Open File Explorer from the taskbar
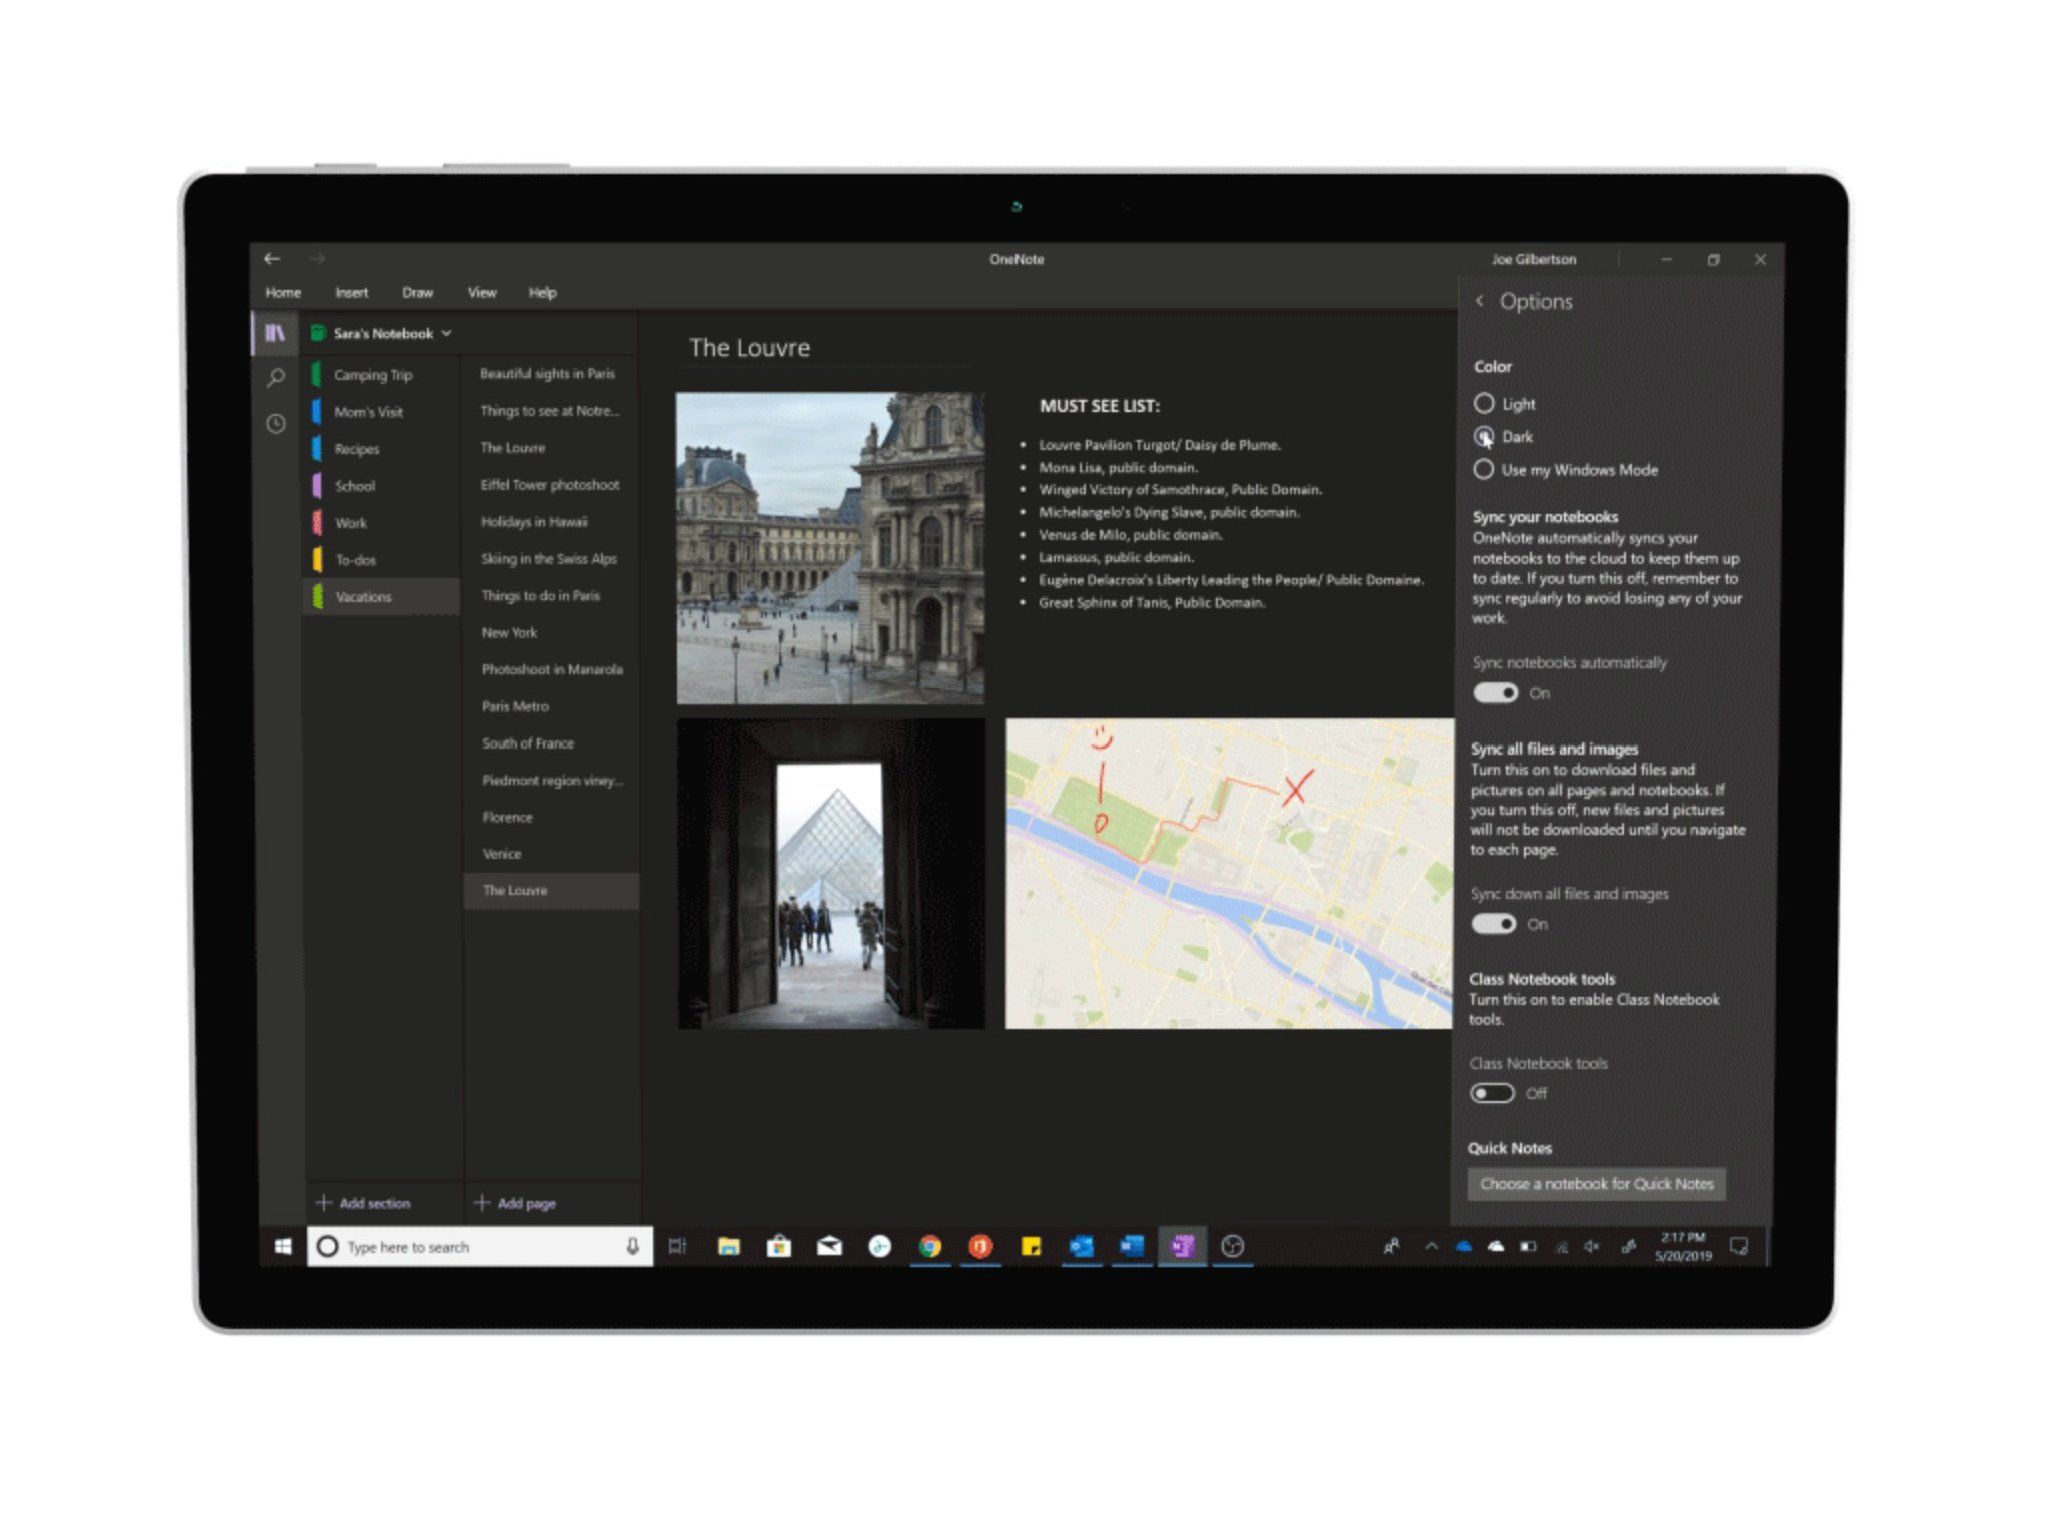 click(x=729, y=1246)
